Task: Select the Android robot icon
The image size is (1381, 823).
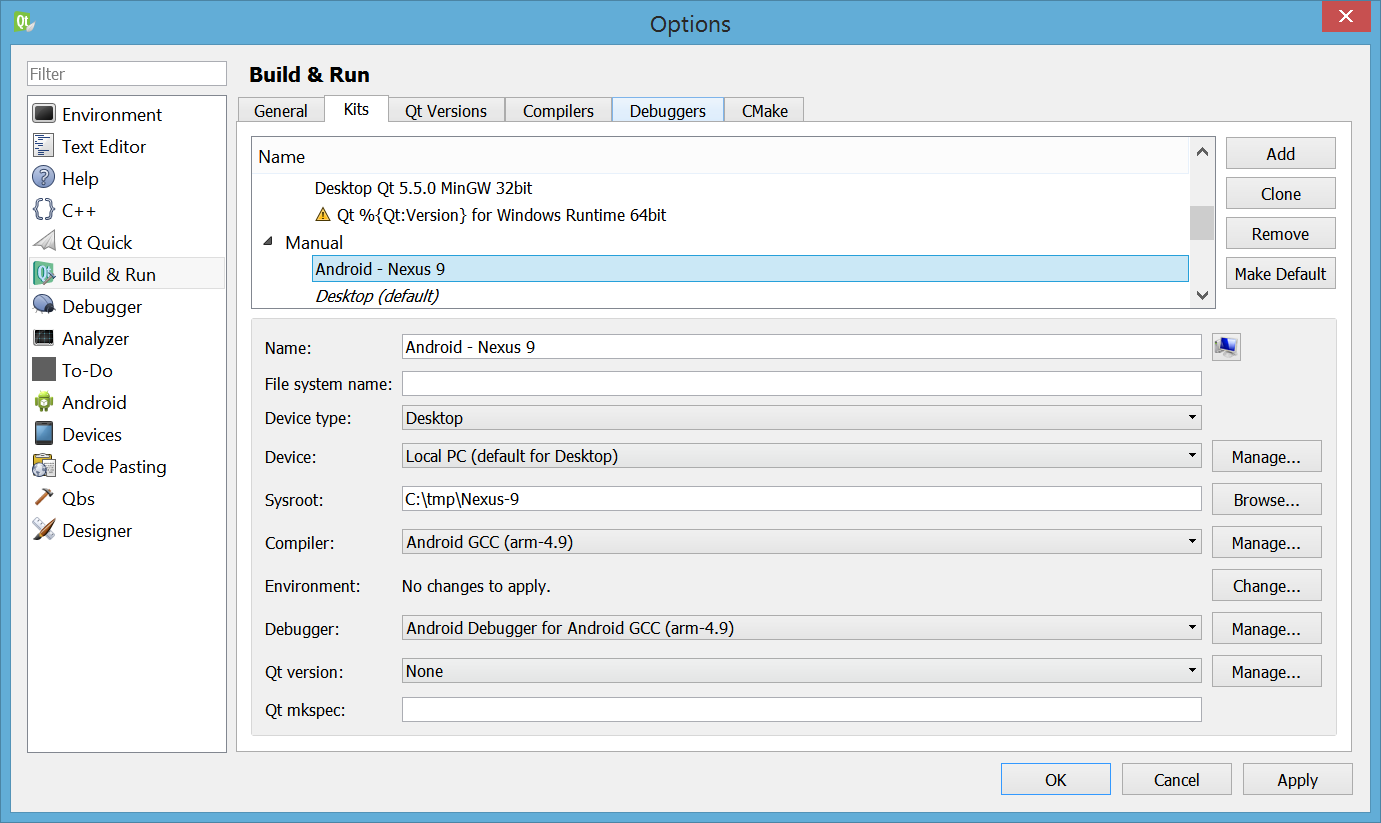Action: [44, 402]
